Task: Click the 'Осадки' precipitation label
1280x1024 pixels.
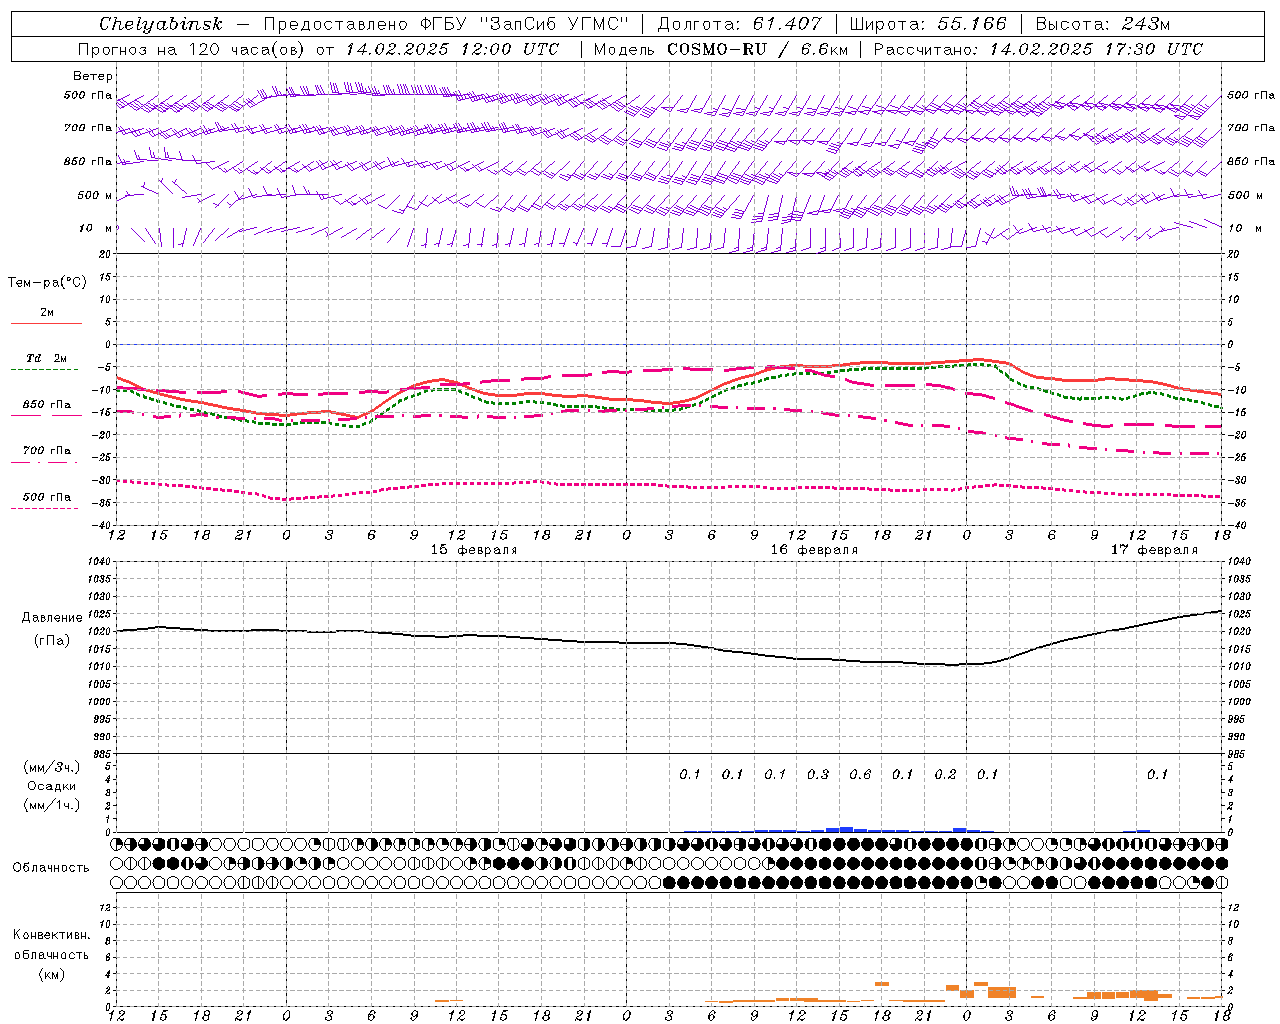Action: point(52,786)
